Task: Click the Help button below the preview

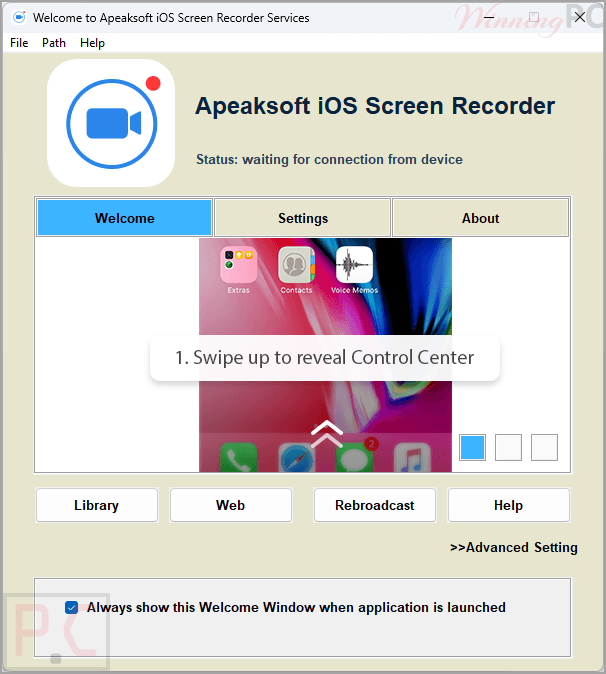Action: (x=508, y=505)
